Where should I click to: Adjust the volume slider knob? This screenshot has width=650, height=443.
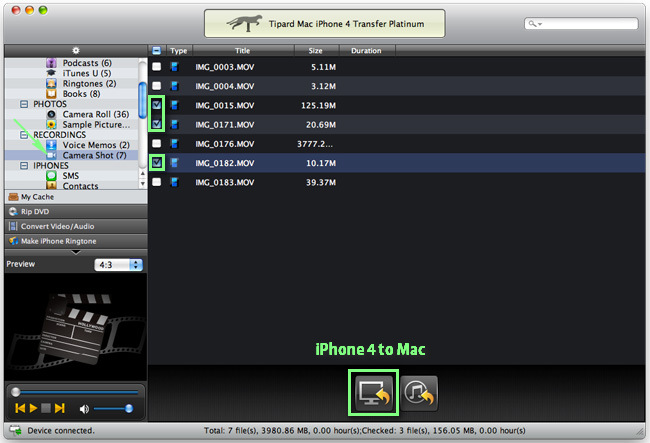129,409
